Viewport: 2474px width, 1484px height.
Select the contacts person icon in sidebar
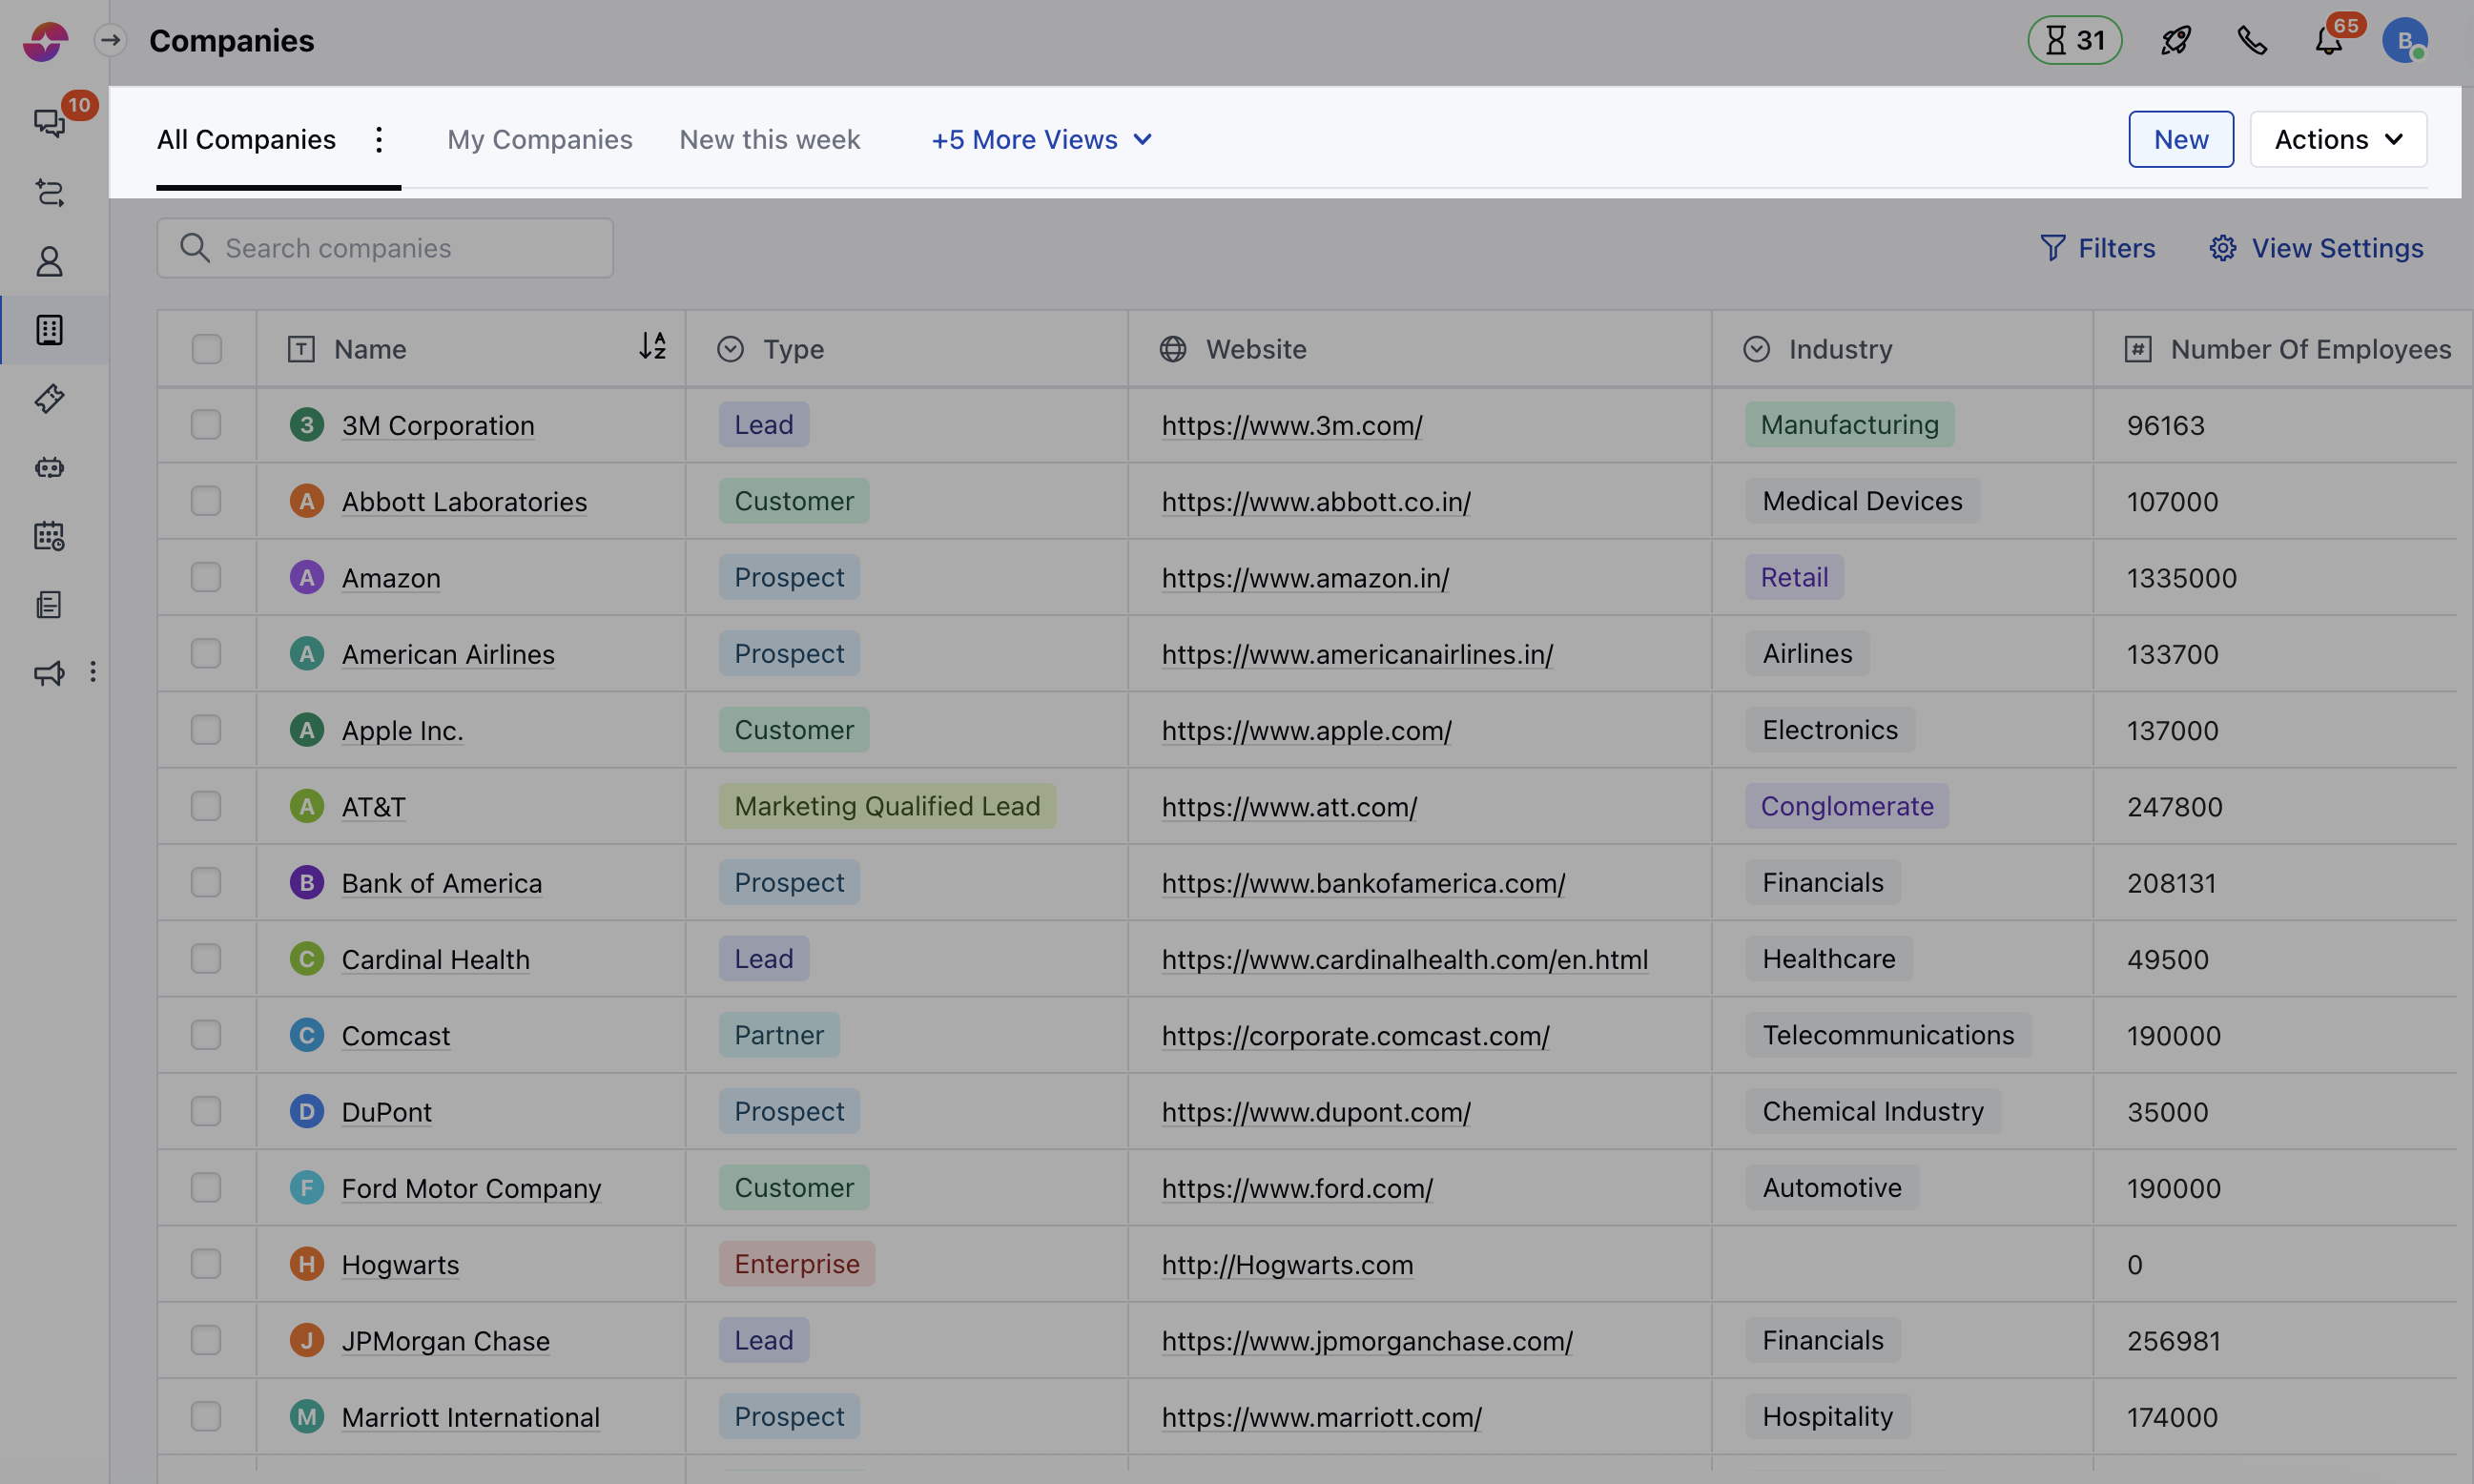pos(48,262)
